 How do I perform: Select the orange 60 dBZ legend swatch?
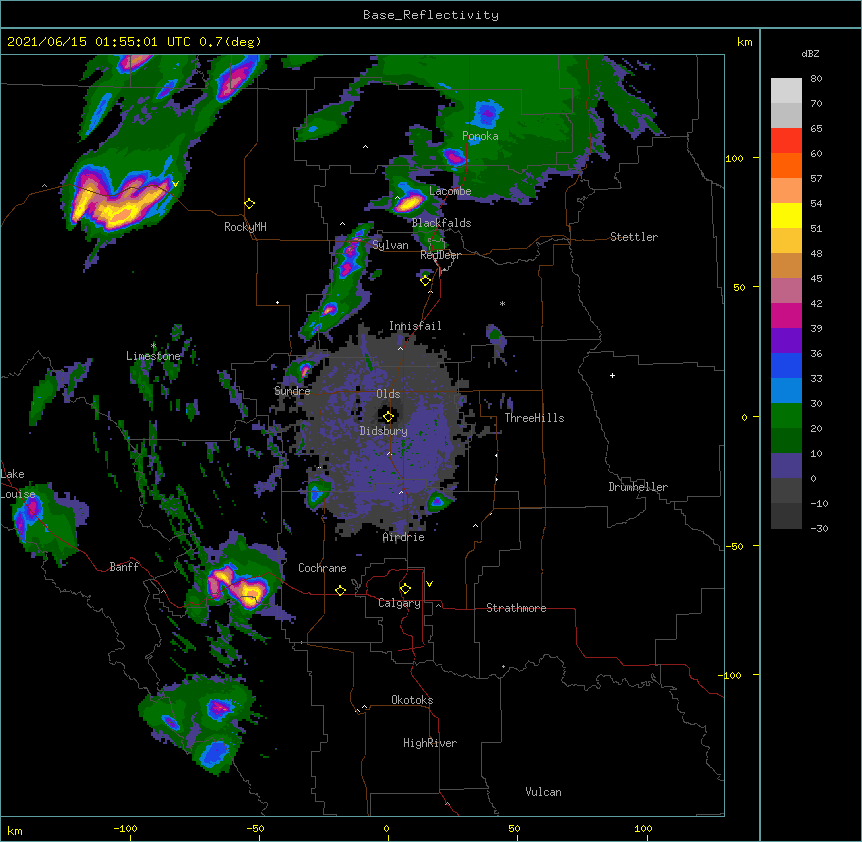pyautogui.click(x=786, y=165)
